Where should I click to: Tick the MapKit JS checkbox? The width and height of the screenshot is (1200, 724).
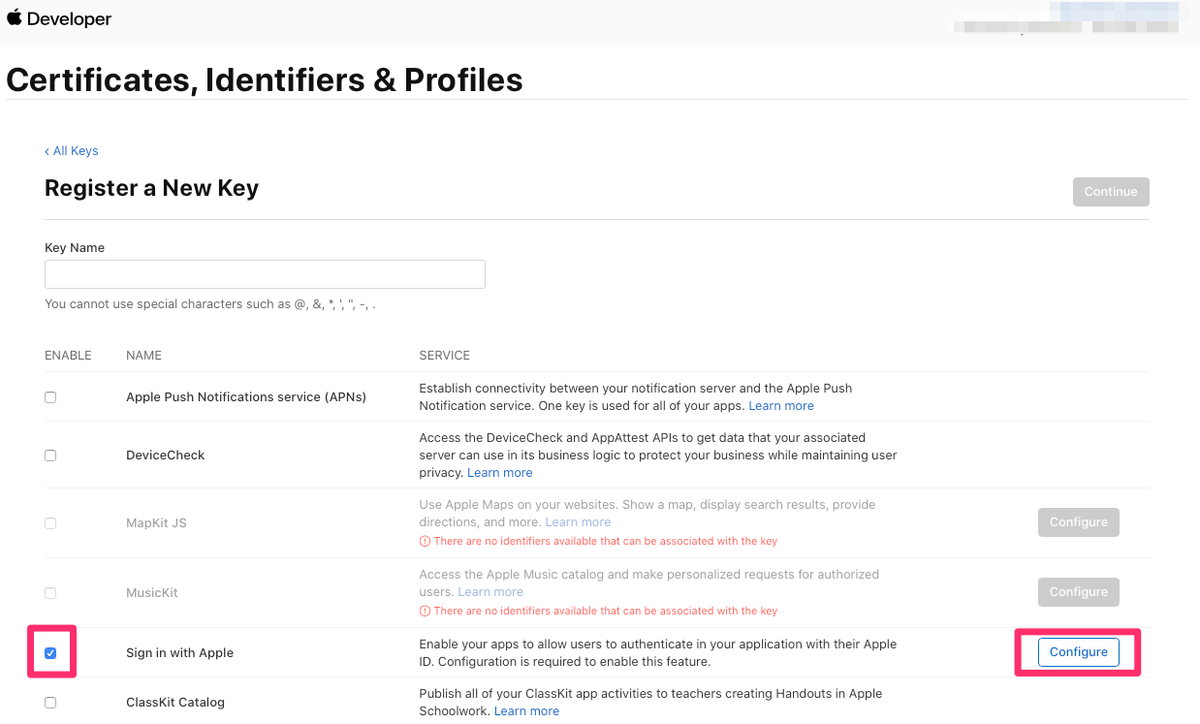51,523
